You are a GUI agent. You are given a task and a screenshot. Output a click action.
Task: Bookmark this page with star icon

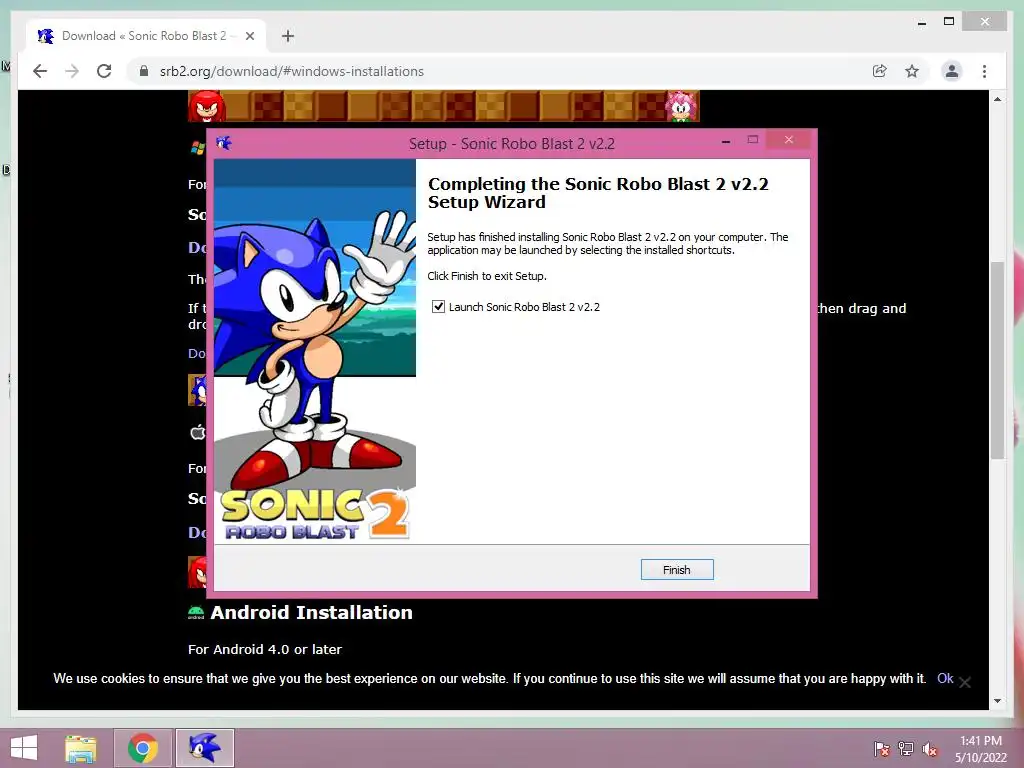912,71
